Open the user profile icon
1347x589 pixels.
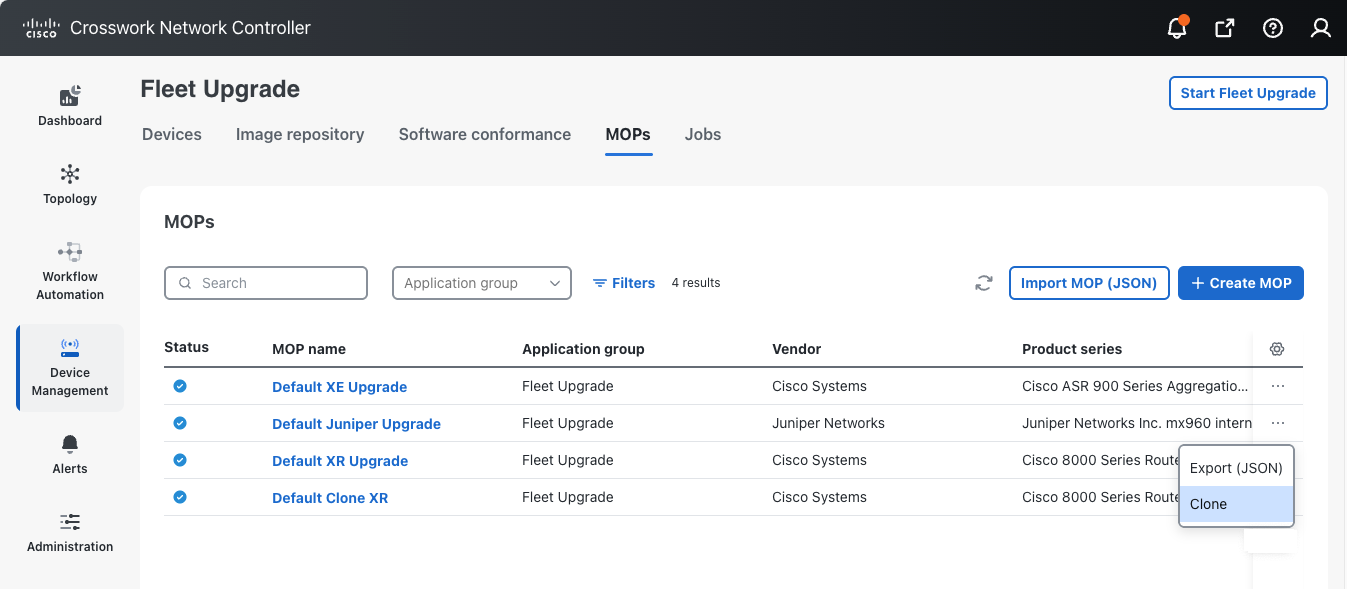pos(1320,28)
